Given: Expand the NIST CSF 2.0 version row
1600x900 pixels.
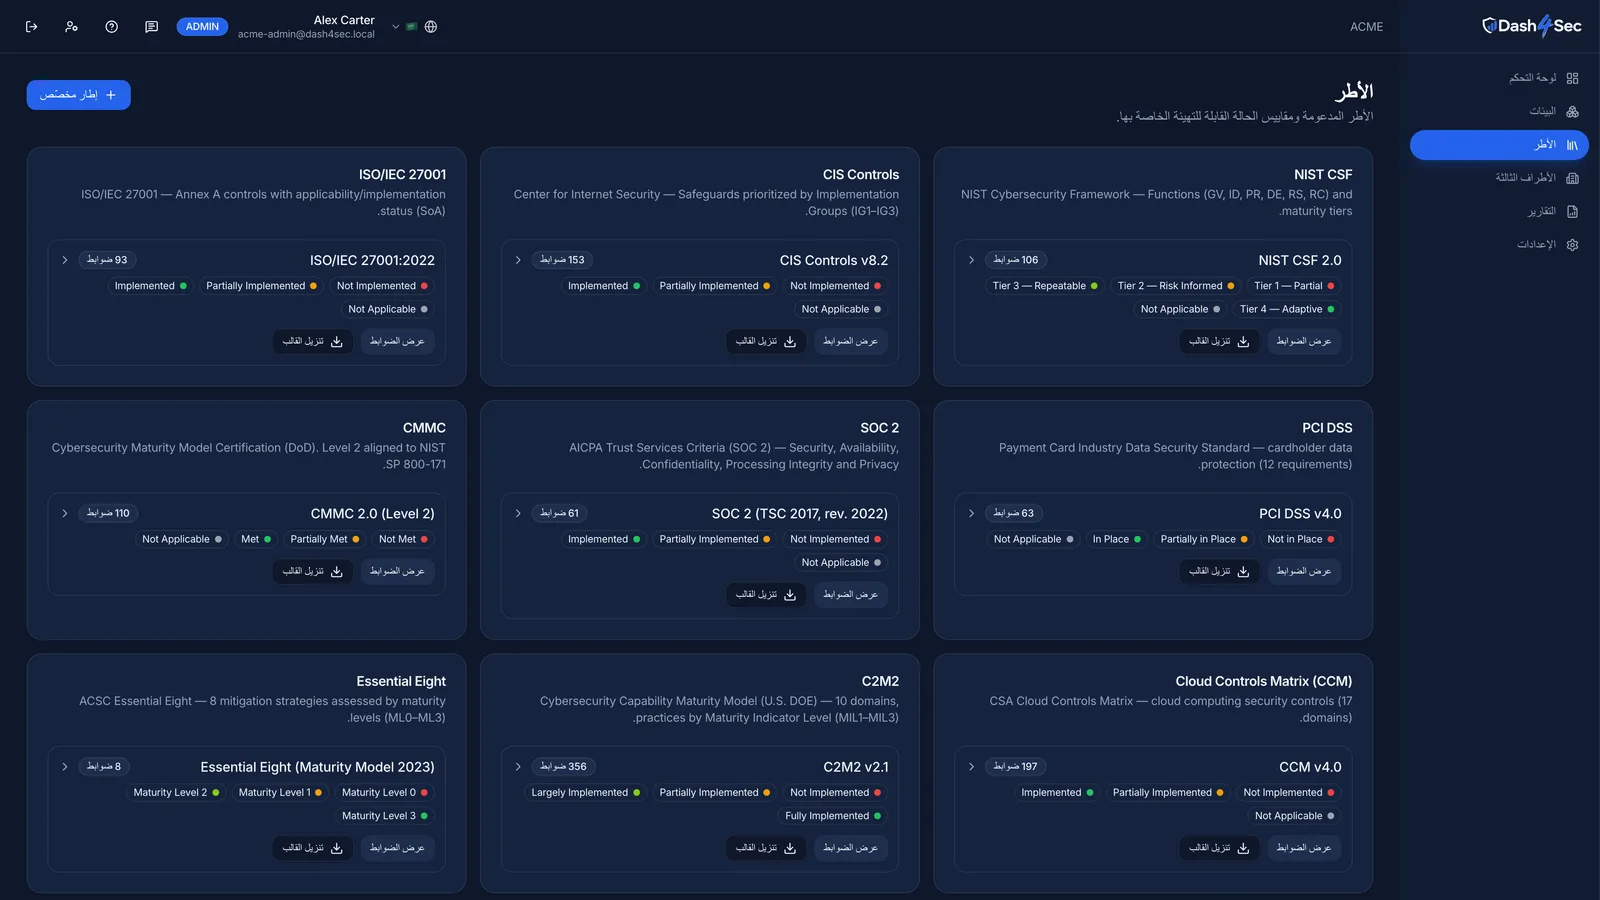Looking at the screenshot, I should (971, 260).
